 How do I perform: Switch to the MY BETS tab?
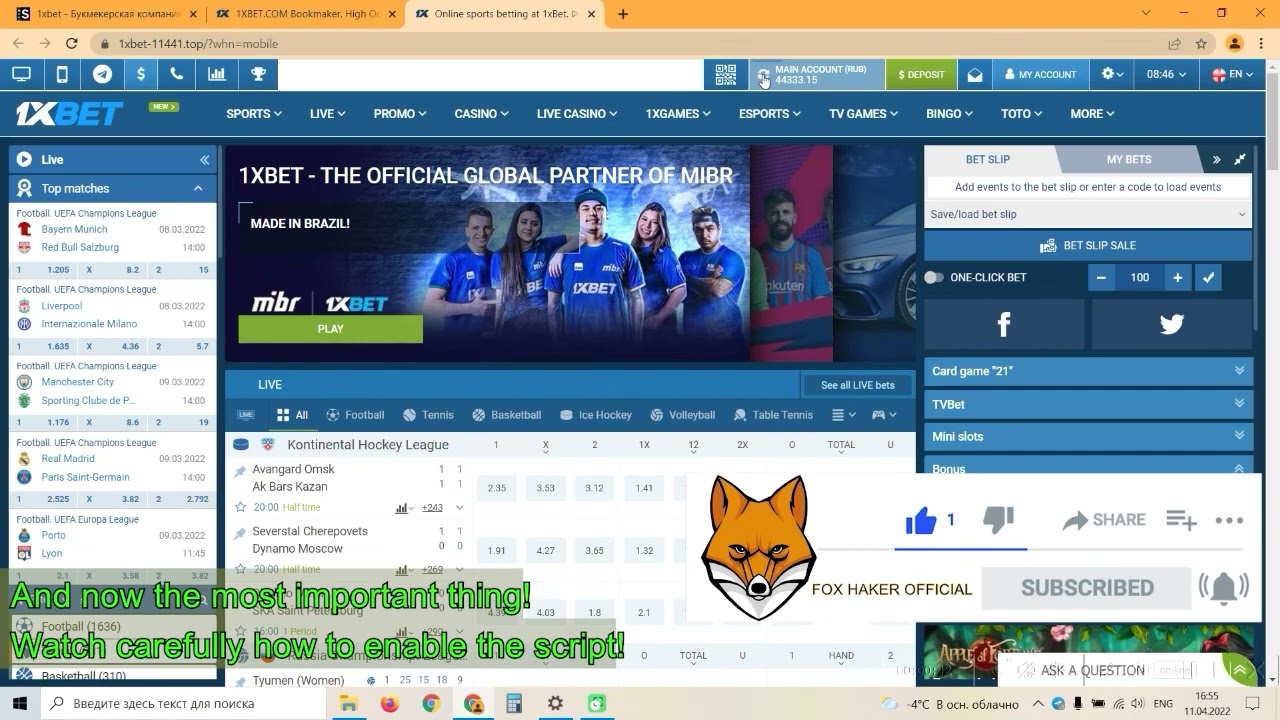(x=1129, y=160)
